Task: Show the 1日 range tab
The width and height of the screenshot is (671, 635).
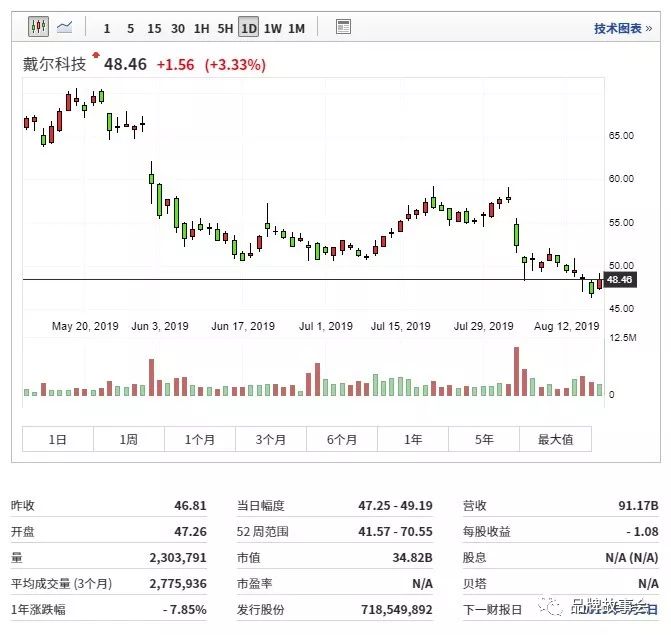Action: point(57,439)
